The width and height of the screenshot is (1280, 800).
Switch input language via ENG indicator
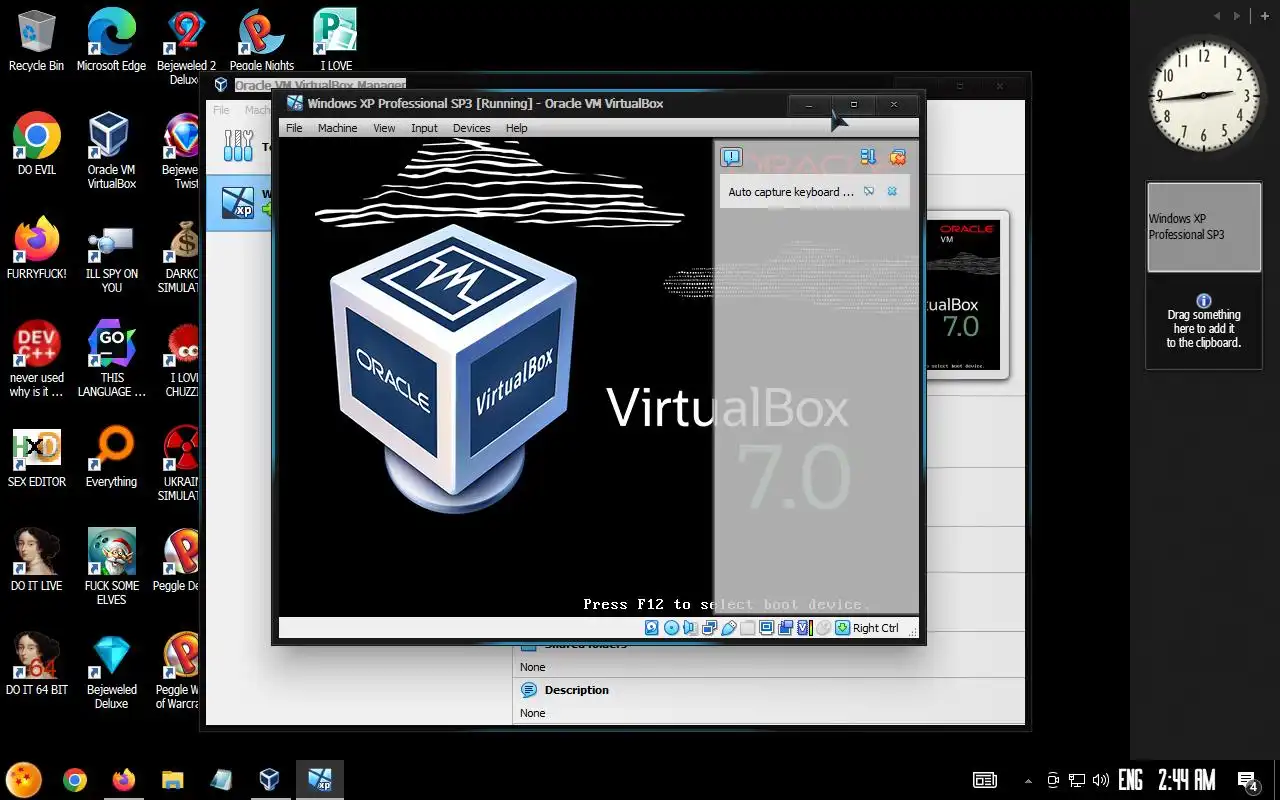click(1130, 780)
